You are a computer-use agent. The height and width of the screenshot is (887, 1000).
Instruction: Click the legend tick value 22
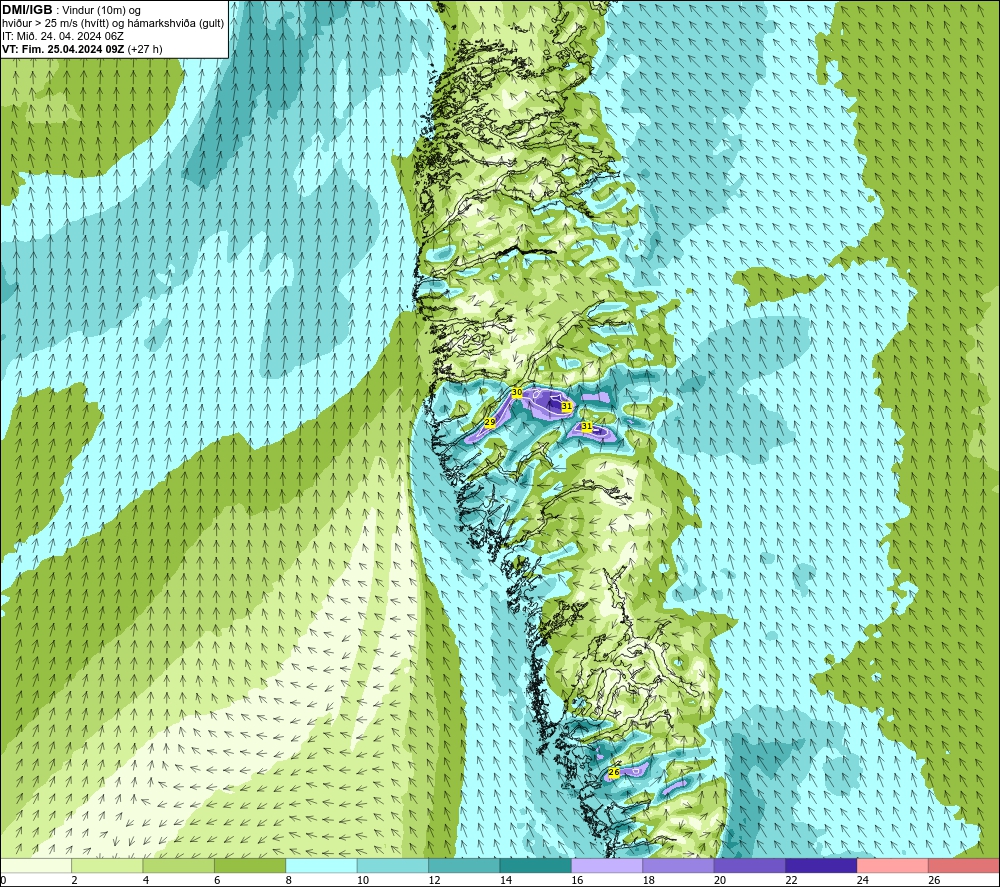pyautogui.click(x=791, y=880)
